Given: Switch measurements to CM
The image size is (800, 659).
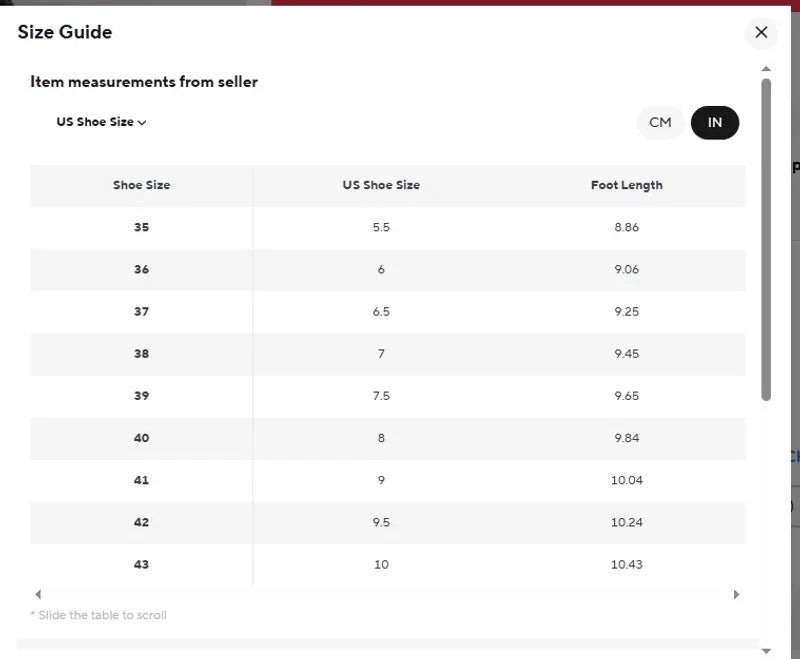Looking at the screenshot, I should pyautogui.click(x=660, y=122).
